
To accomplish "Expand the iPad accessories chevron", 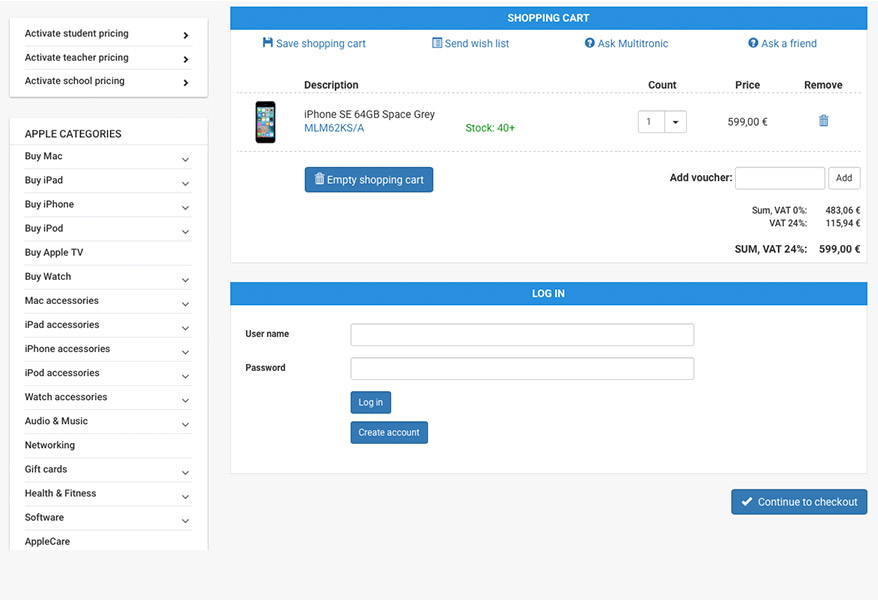I will click(185, 328).
